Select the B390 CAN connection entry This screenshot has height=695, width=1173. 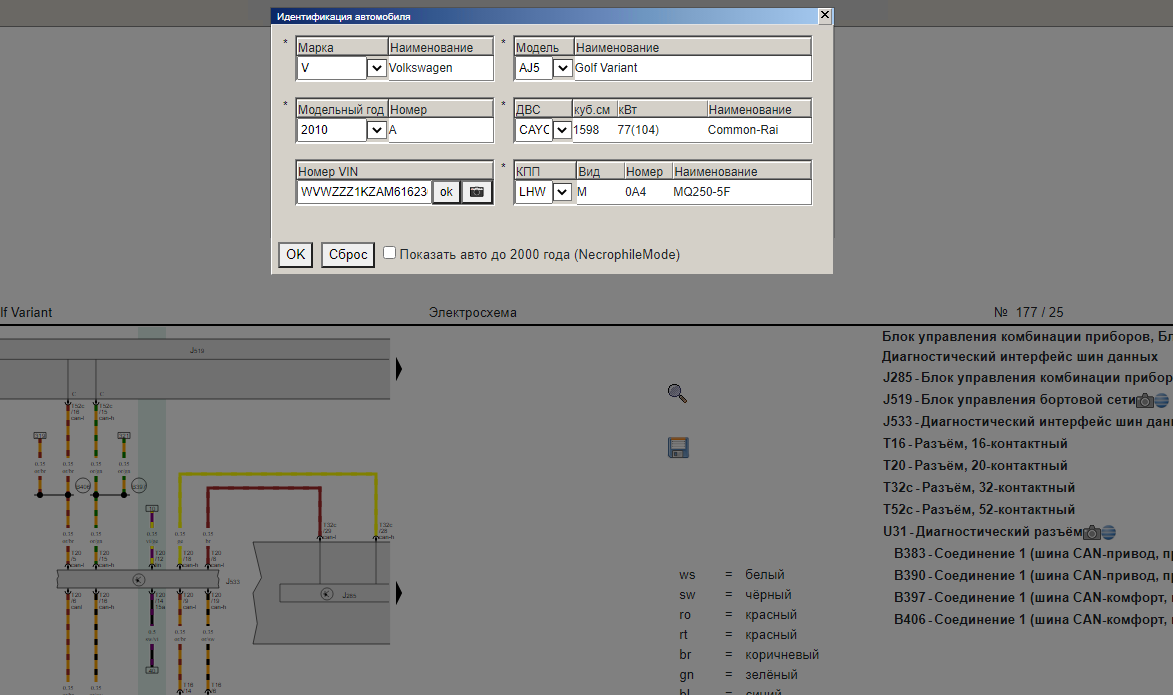[x=1033, y=575]
